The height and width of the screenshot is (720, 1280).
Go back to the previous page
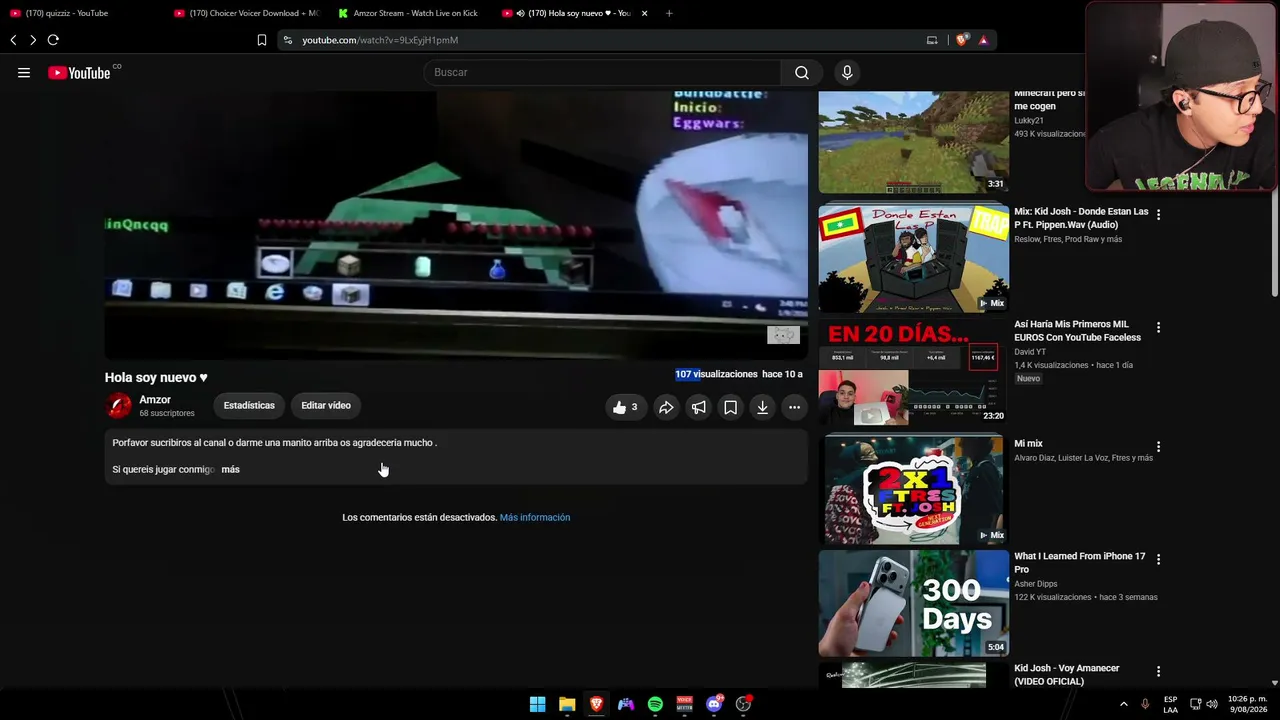[x=13, y=40]
